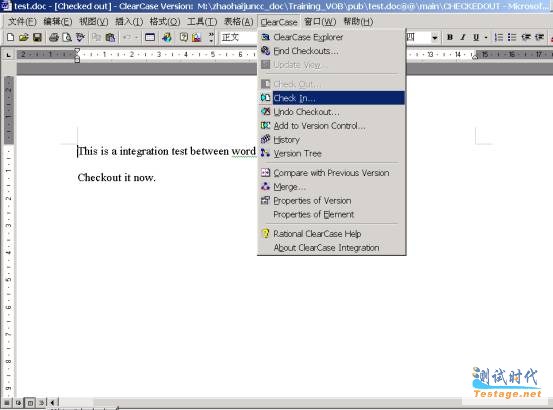Click the Decrease Indent icon
This screenshot has width=553, height=410.
(526, 37)
